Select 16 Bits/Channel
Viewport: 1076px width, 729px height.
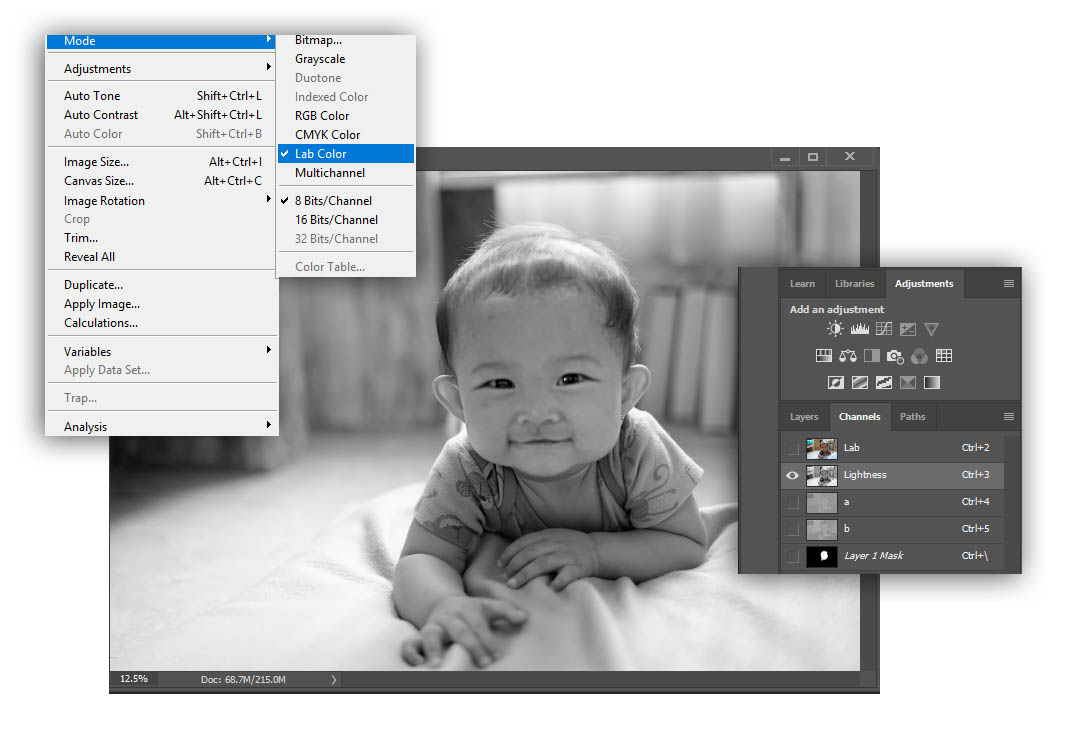coord(346,220)
